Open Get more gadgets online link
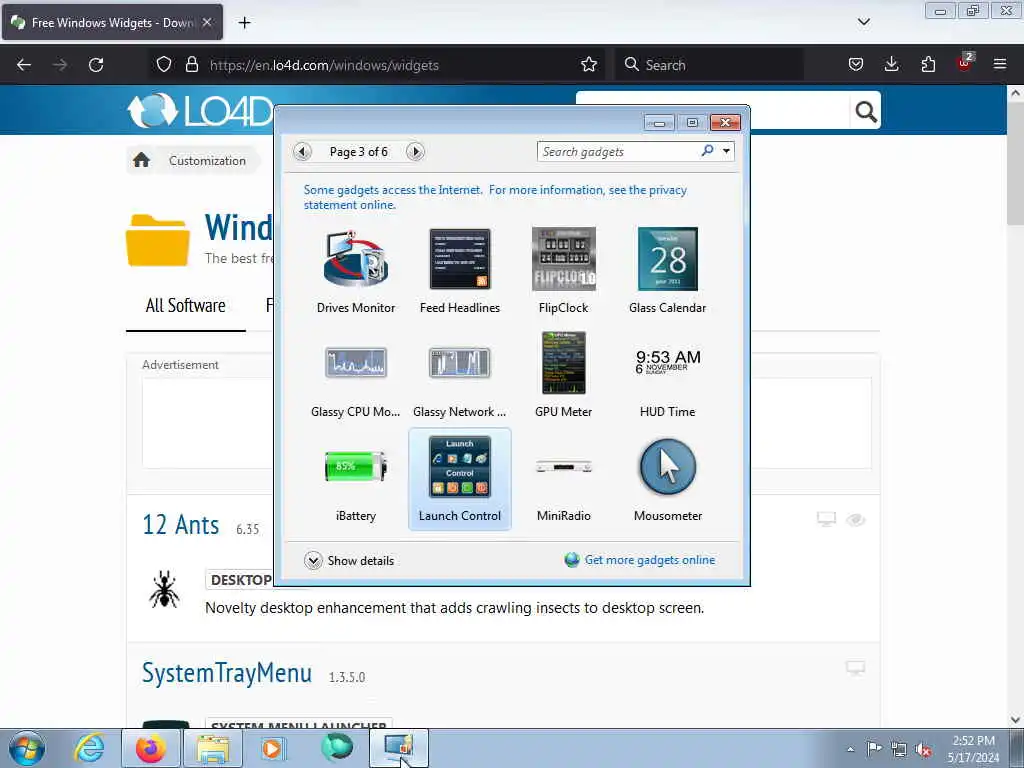 point(649,560)
